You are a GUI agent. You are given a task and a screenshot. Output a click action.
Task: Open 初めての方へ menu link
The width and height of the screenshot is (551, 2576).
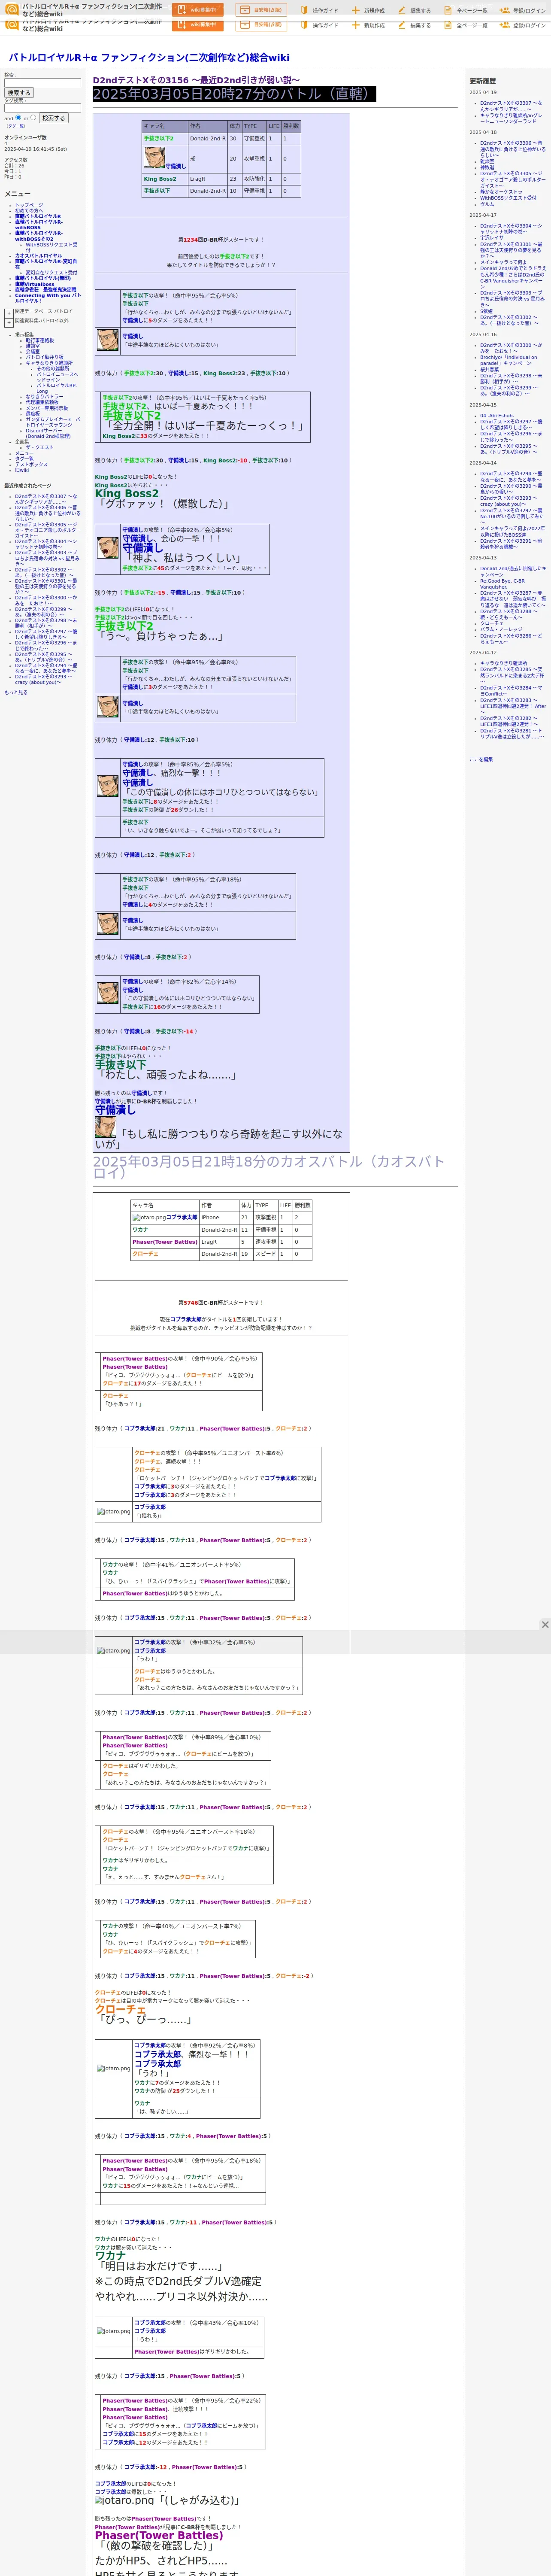29,210
